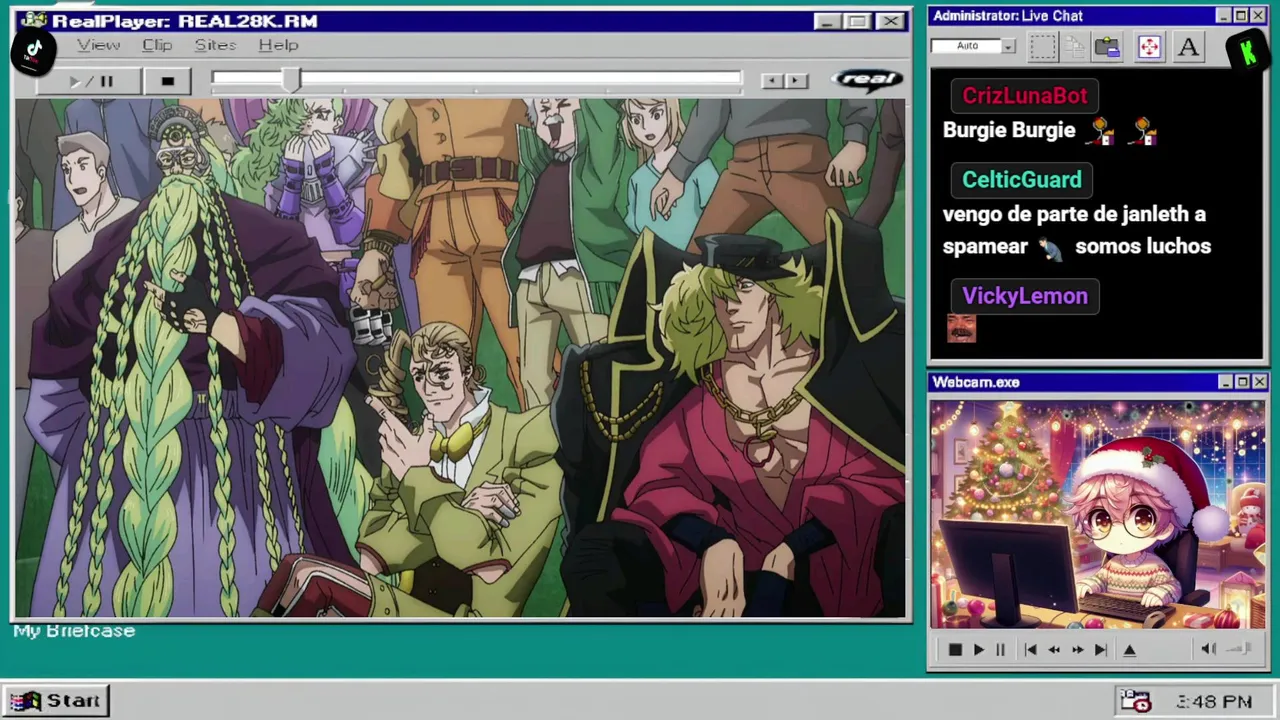
Task: Skip to previous track in Webcam.exe
Action: pyautogui.click(x=1030, y=650)
